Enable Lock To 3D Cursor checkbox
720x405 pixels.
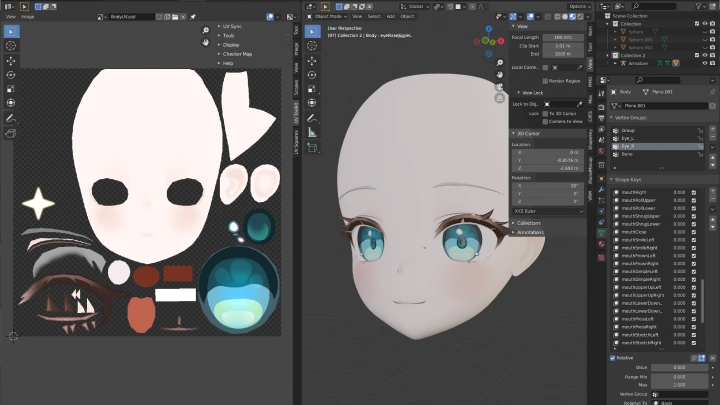(x=545, y=113)
